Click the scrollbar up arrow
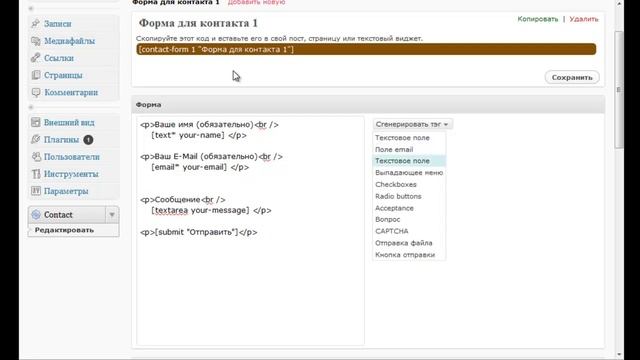Viewport: 640px width, 360px height. pos(619,3)
